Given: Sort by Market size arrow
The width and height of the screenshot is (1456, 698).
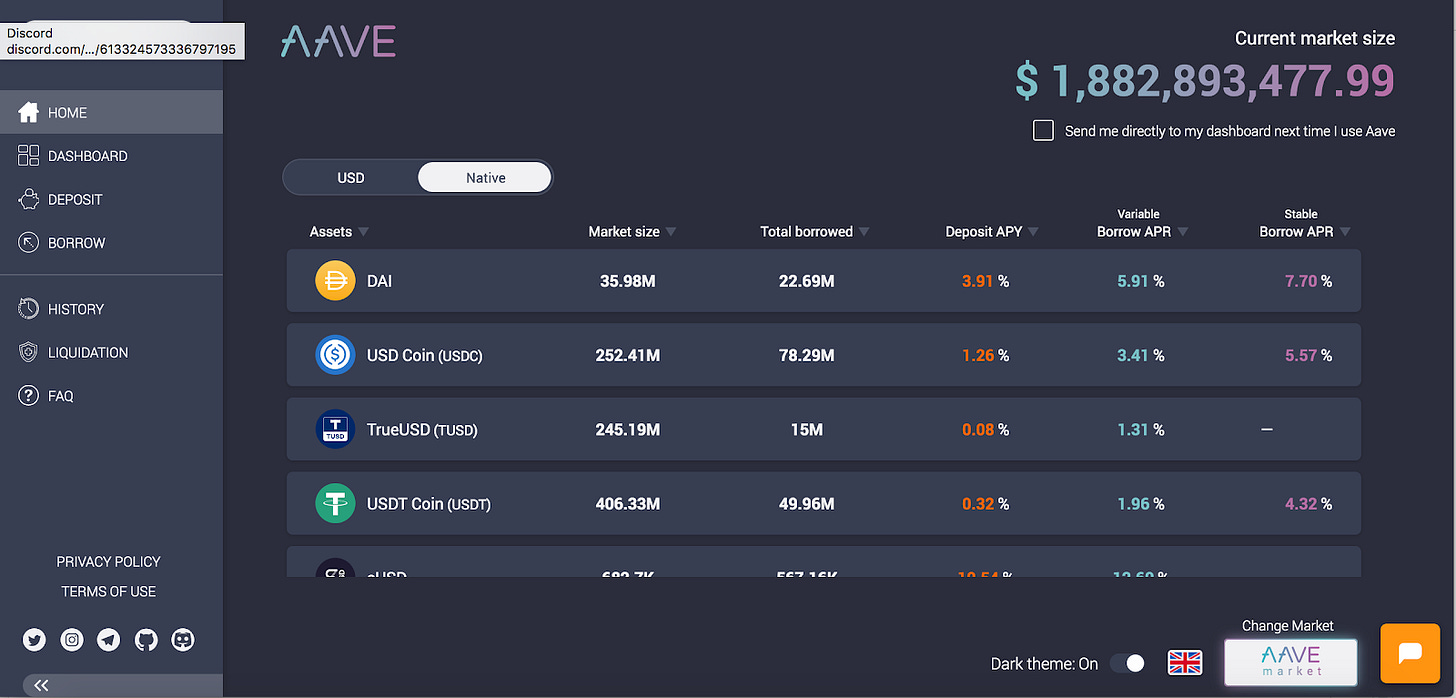Looking at the screenshot, I should (x=671, y=232).
